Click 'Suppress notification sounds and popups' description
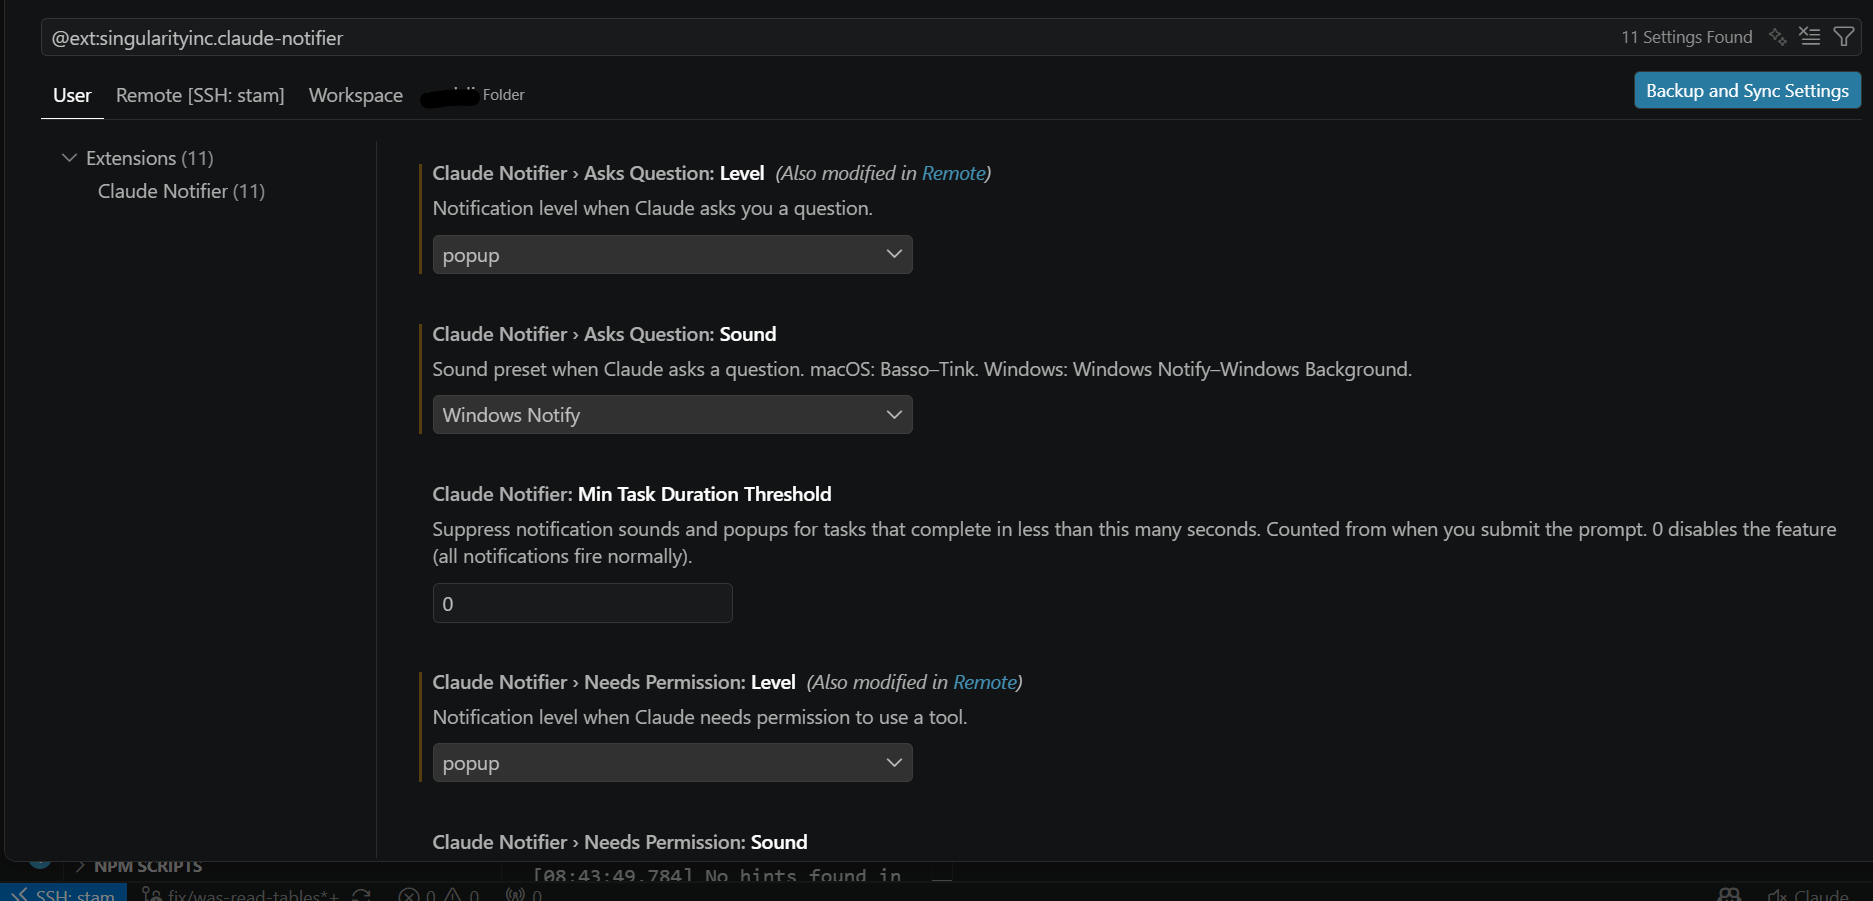1873x901 pixels. (x=1134, y=542)
